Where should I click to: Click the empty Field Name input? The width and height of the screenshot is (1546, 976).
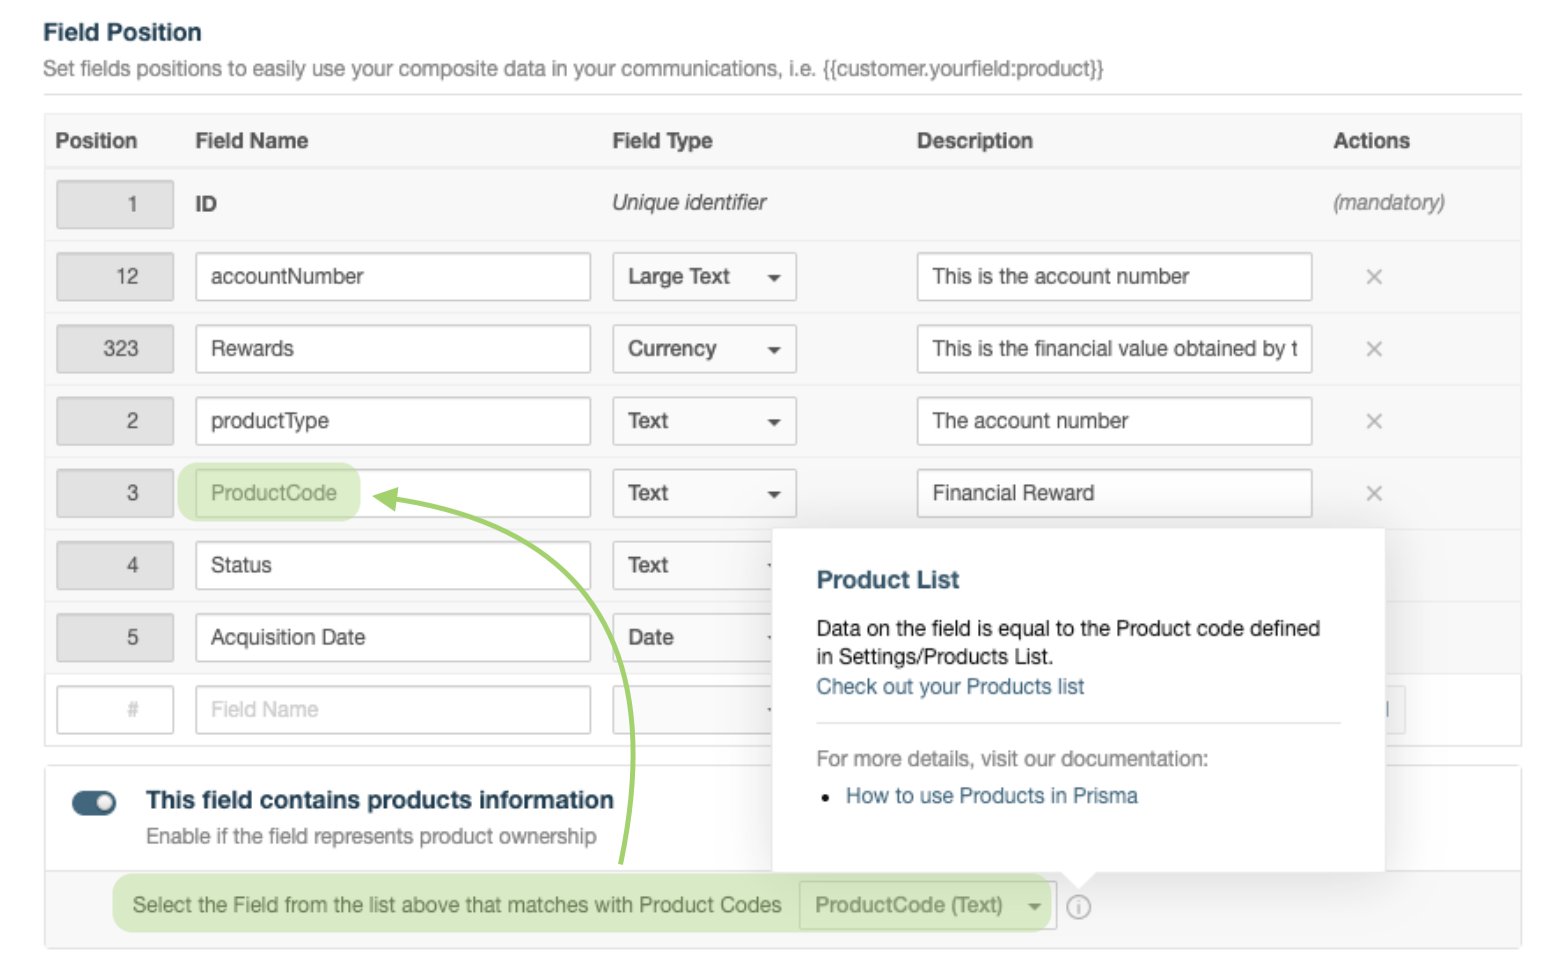point(392,709)
